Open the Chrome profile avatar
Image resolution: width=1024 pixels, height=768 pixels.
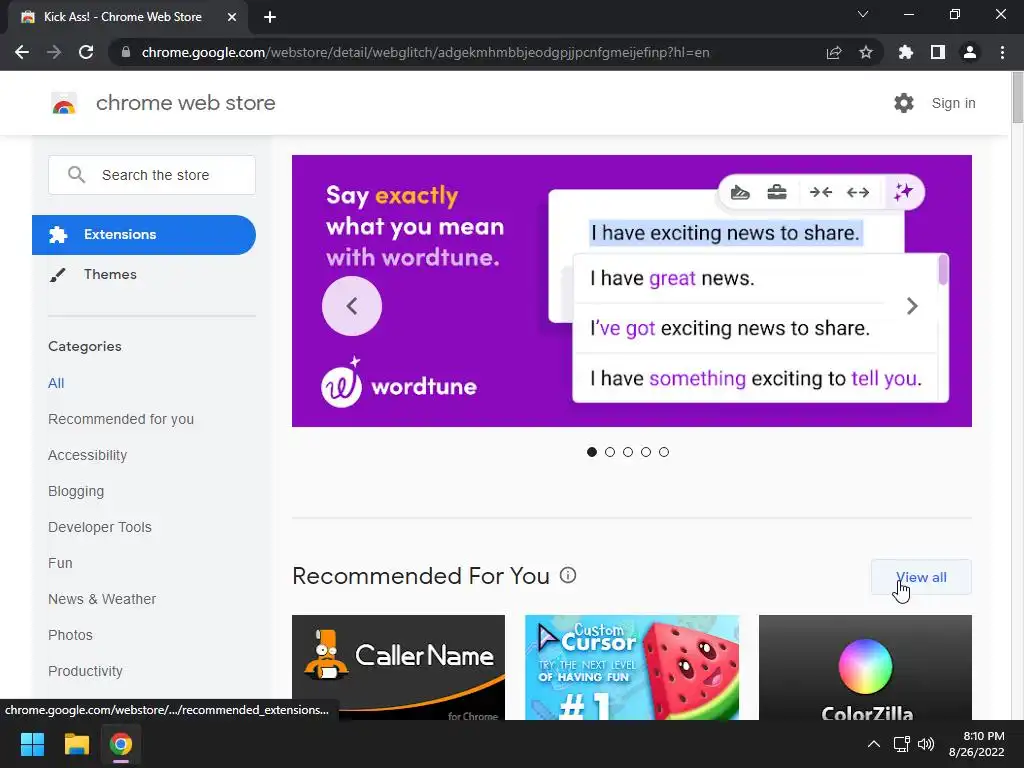(970, 52)
